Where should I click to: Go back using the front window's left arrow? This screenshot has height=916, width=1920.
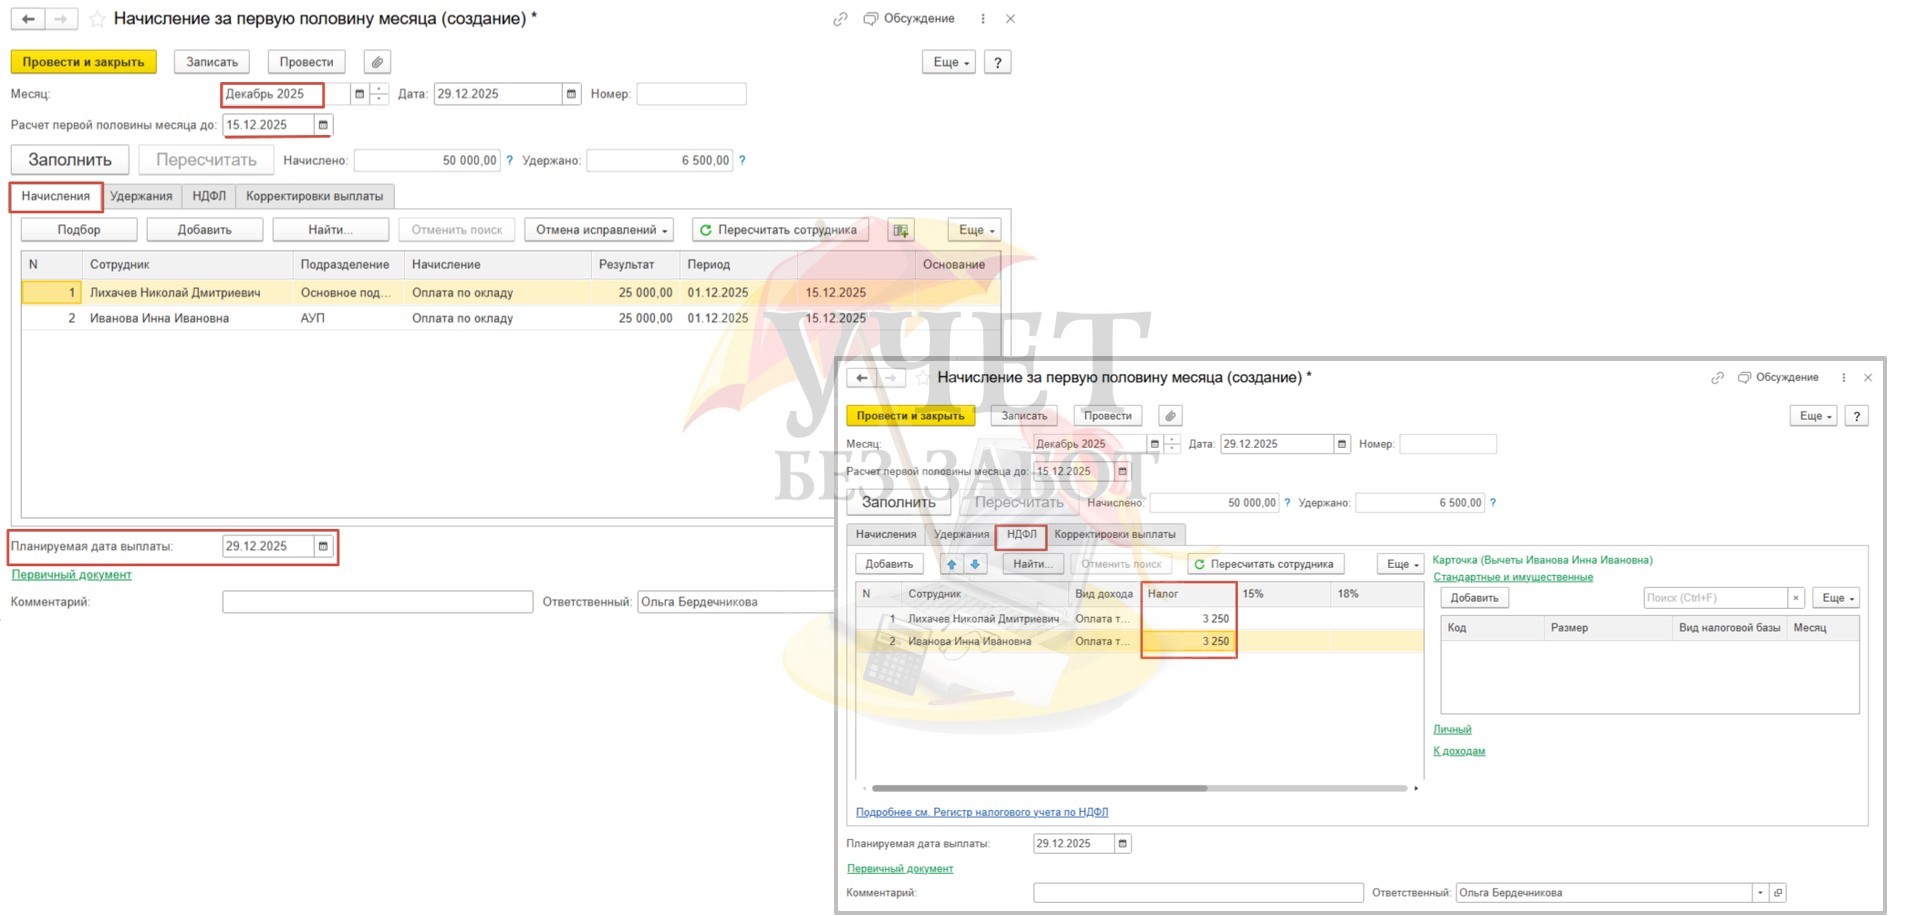pyautogui.click(x=861, y=378)
